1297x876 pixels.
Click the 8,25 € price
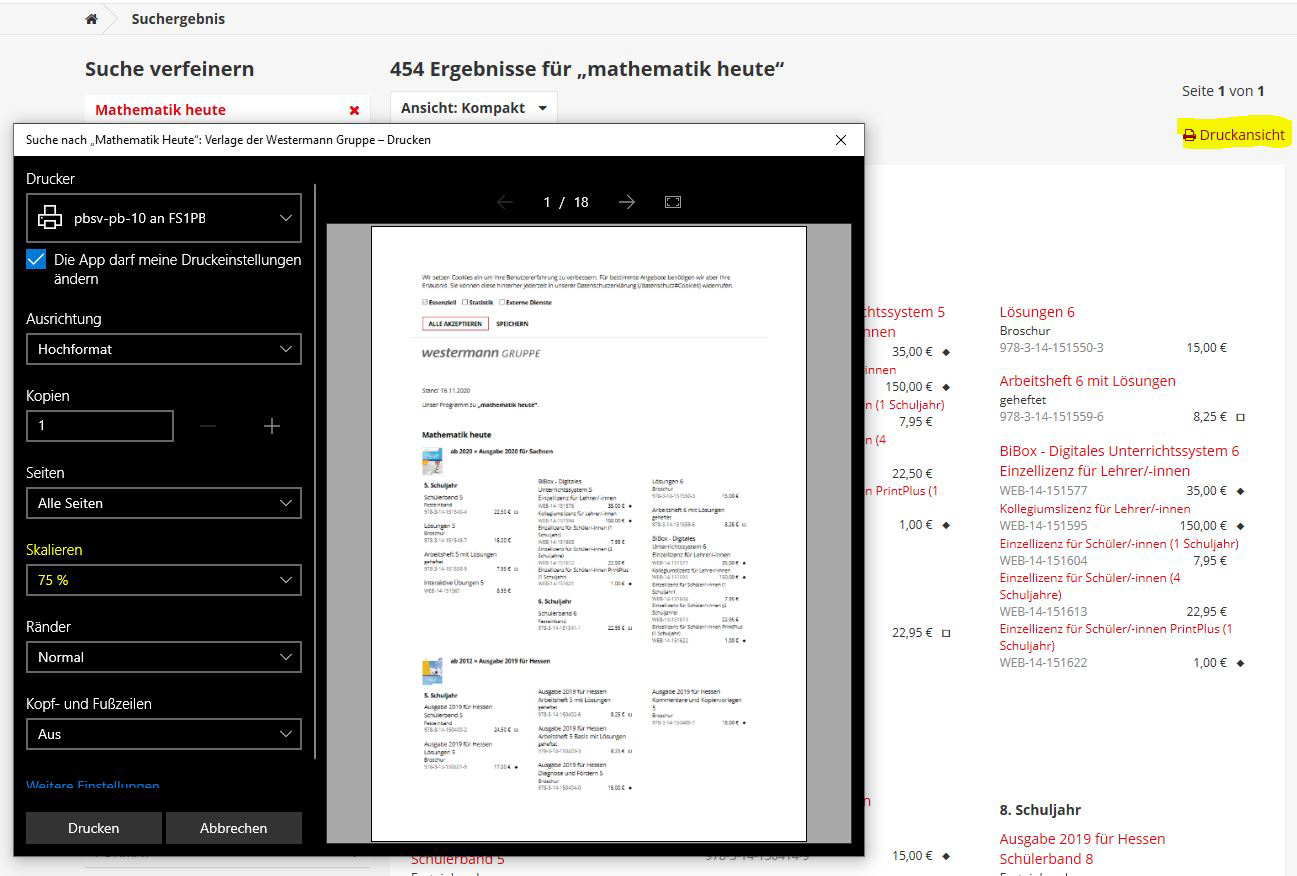click(1210, 416)
